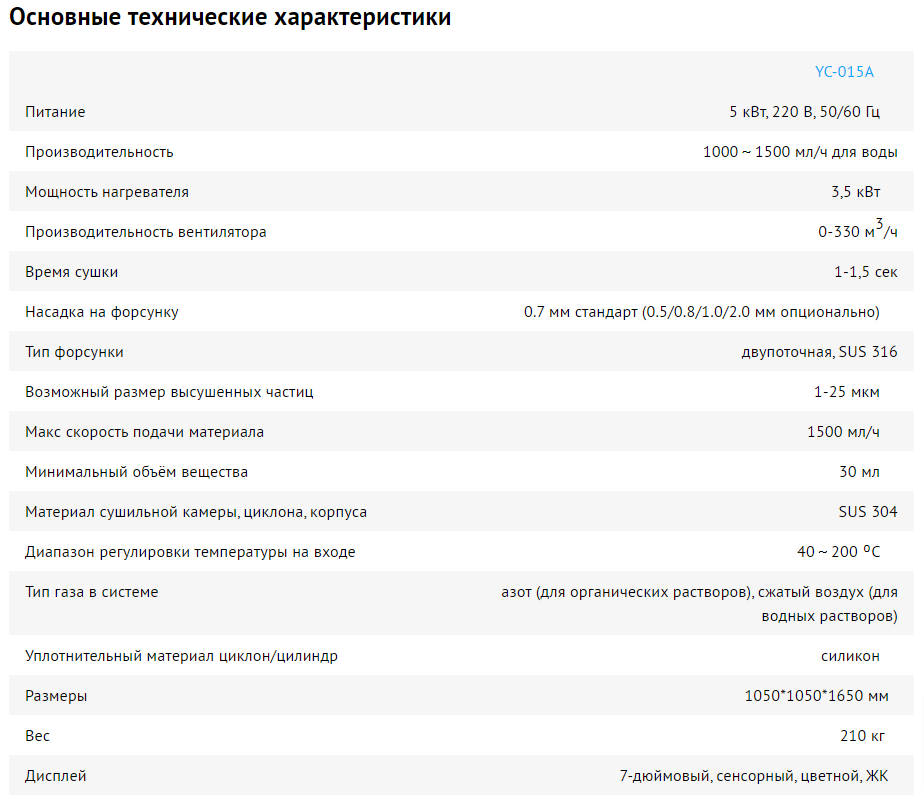
Task: Click the 1500 мл/ч feed rate value
Action: 843,432
